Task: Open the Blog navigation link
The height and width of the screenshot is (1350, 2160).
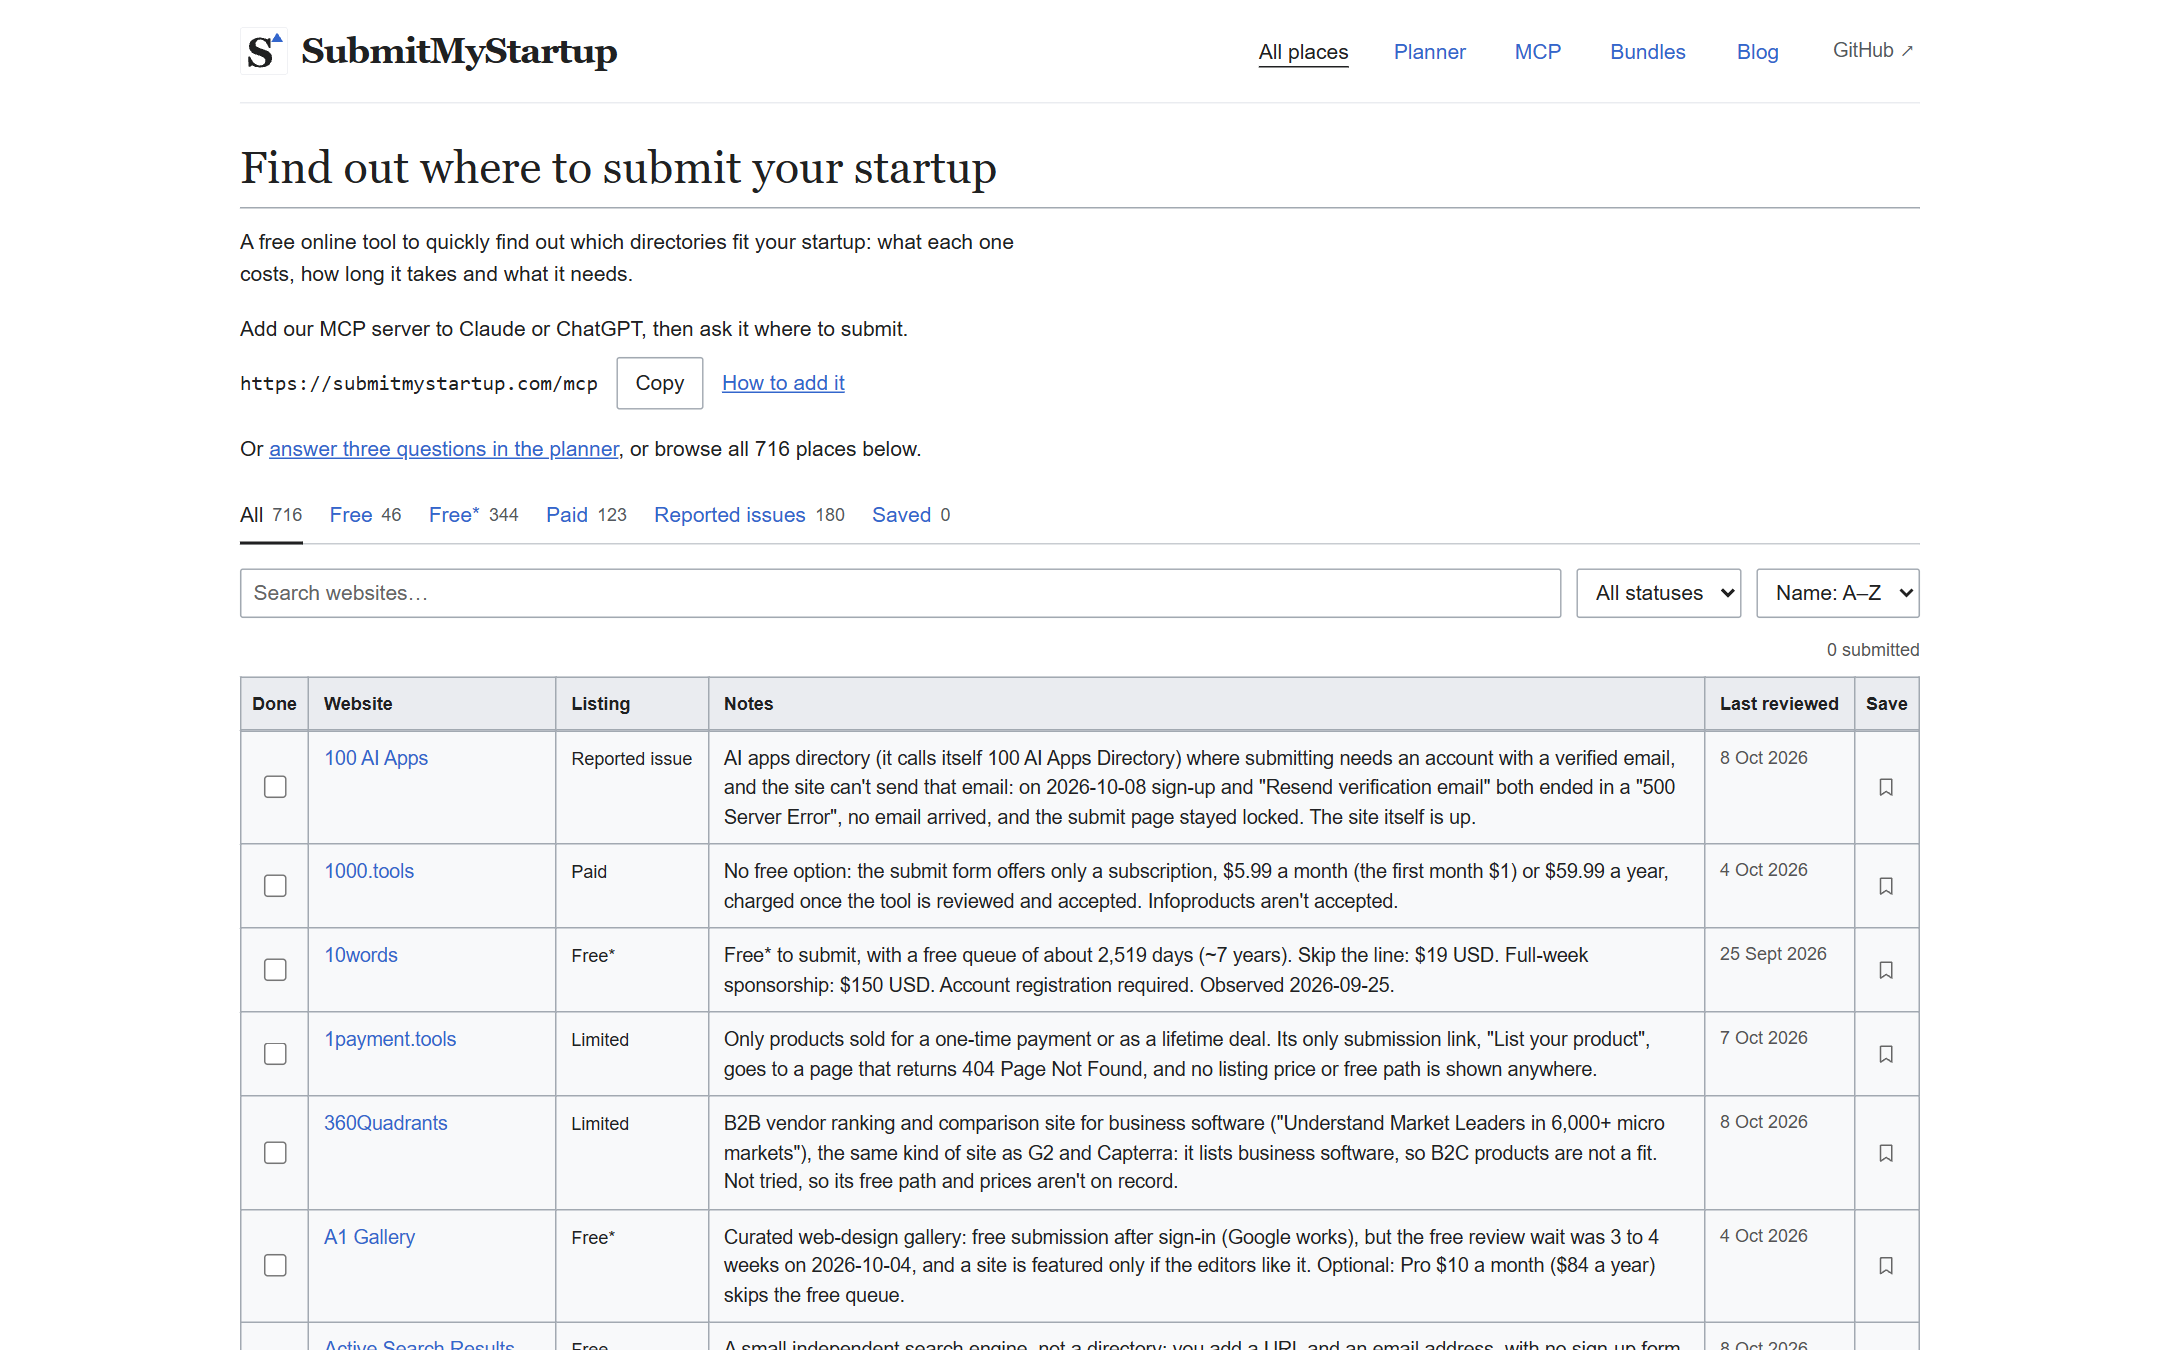Action: [1758, 52]
